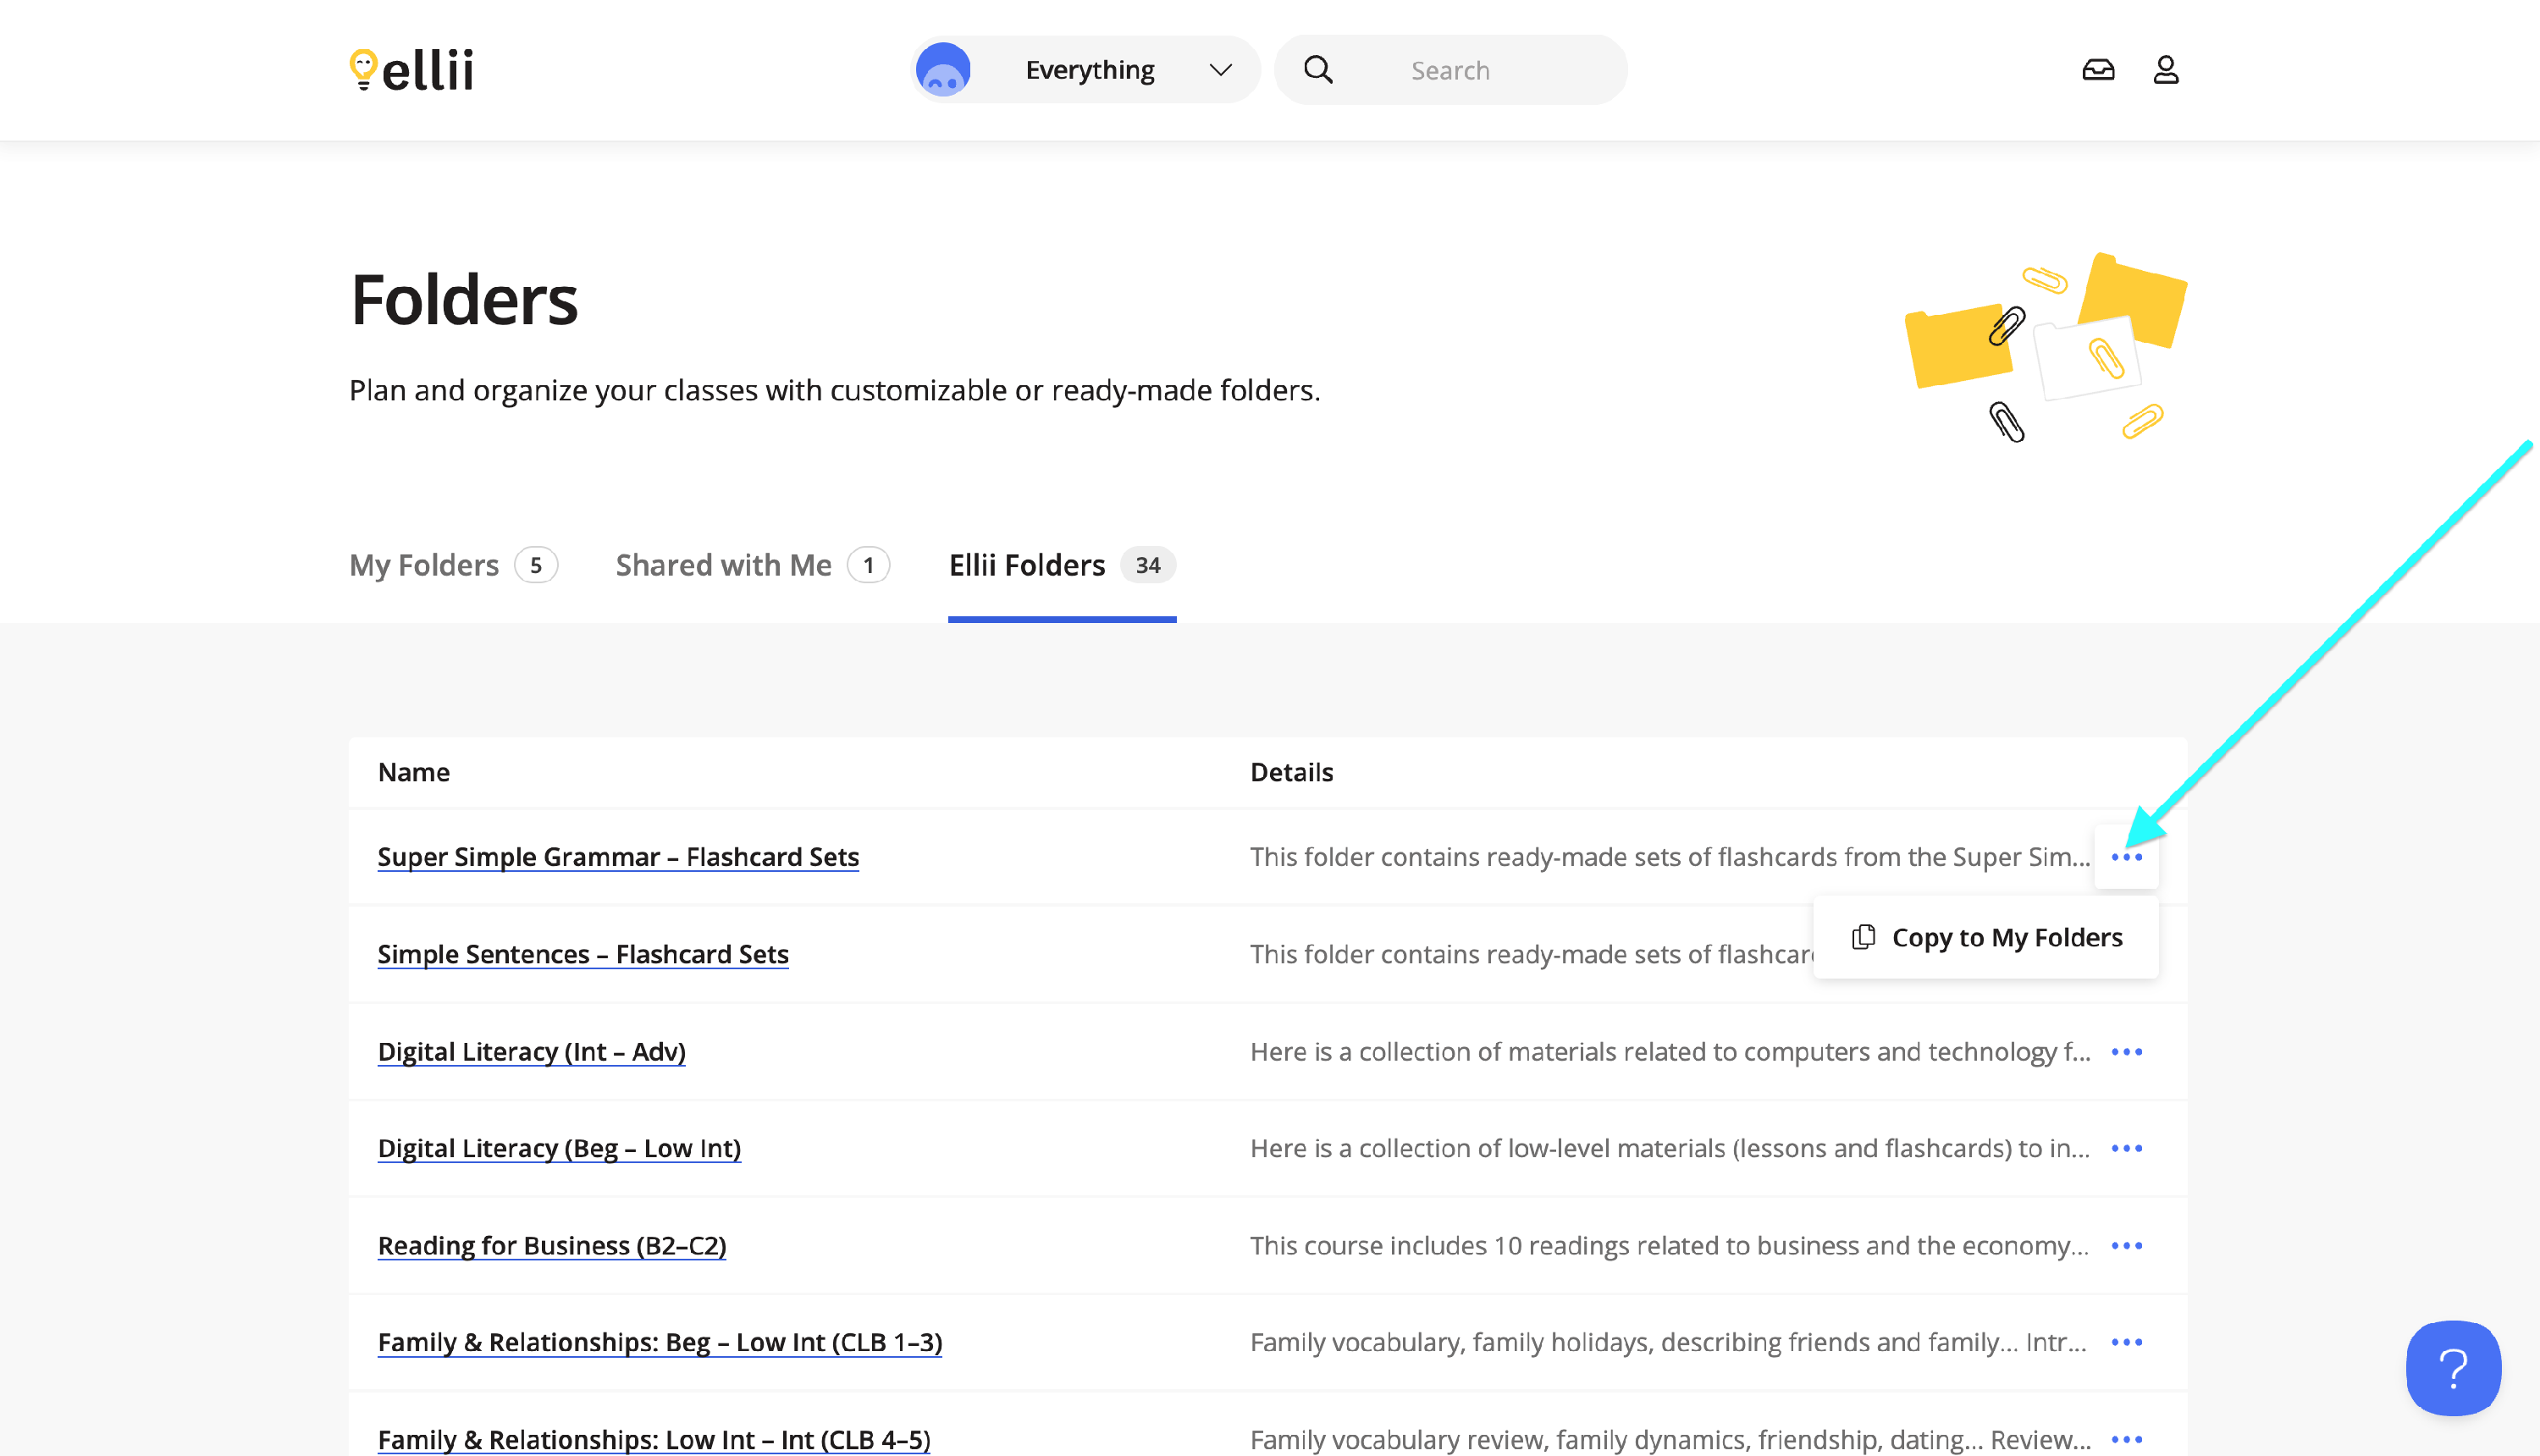Expand the Everything filter dropdown
The image size is (2540, 1456).
point(1089,70)
